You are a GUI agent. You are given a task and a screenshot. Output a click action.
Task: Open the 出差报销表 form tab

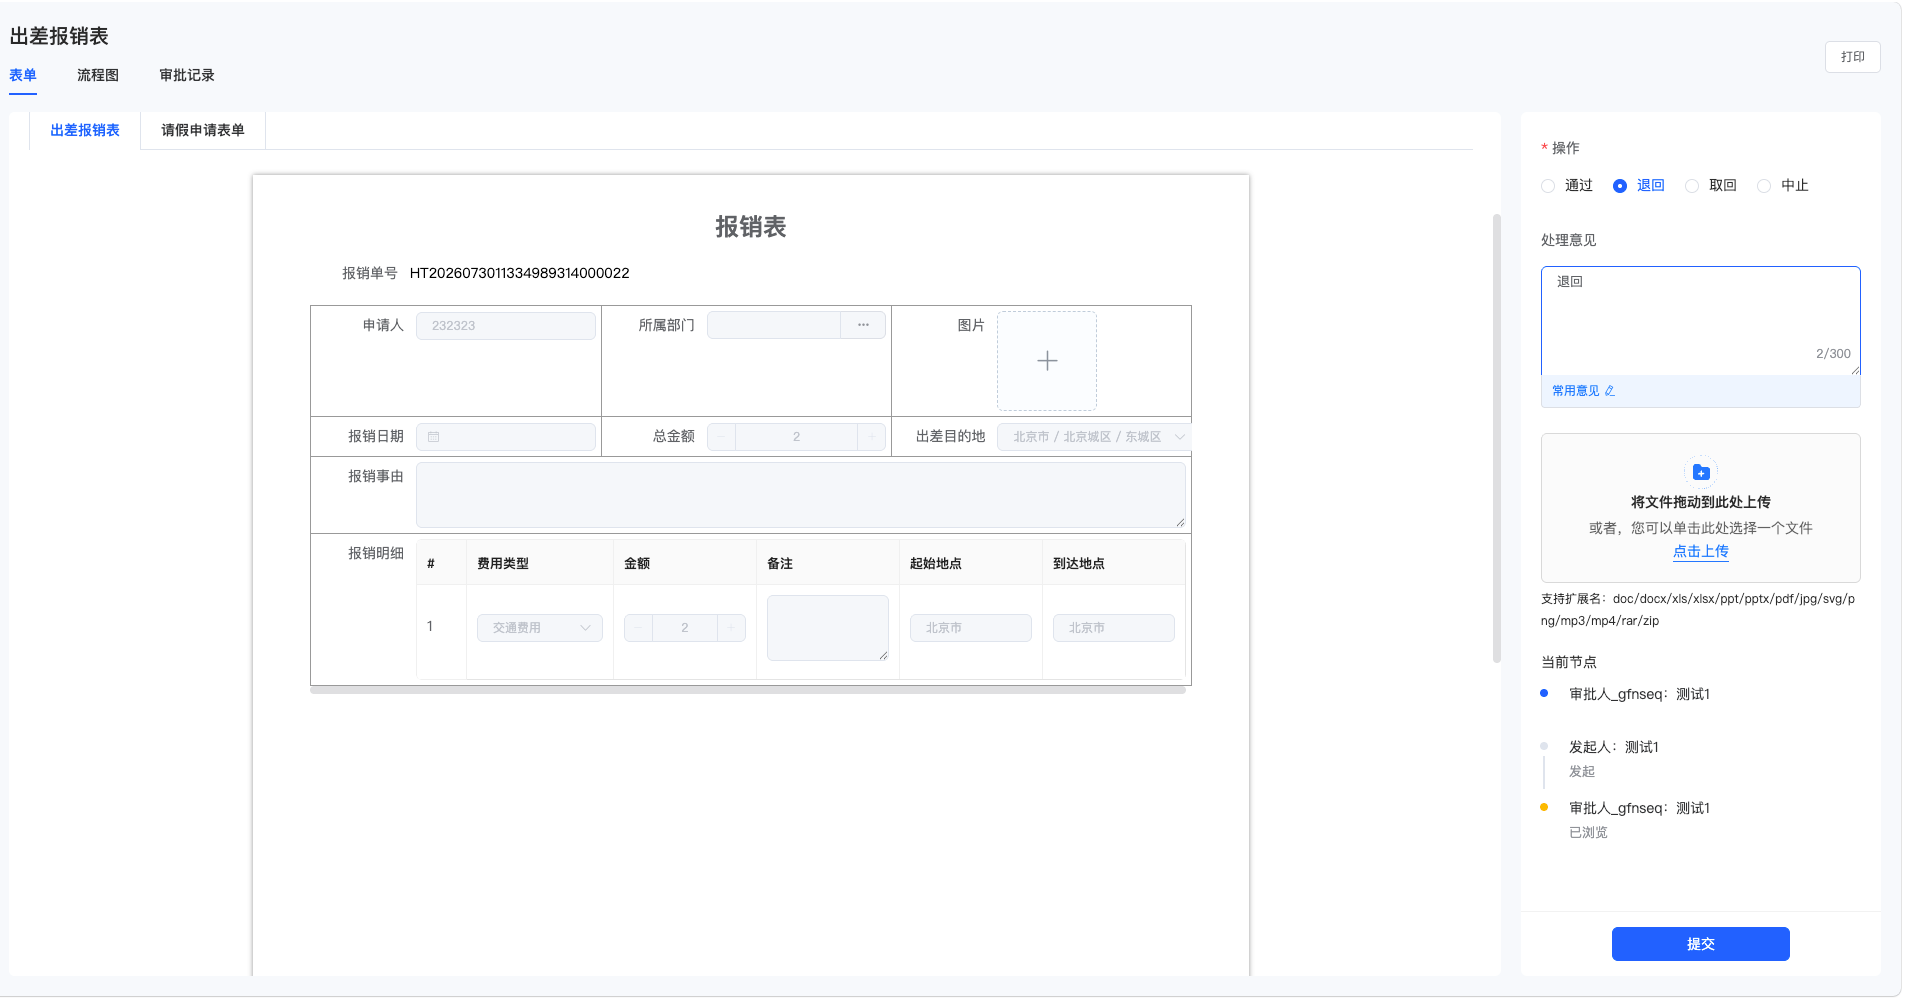[x=85, y=131]
